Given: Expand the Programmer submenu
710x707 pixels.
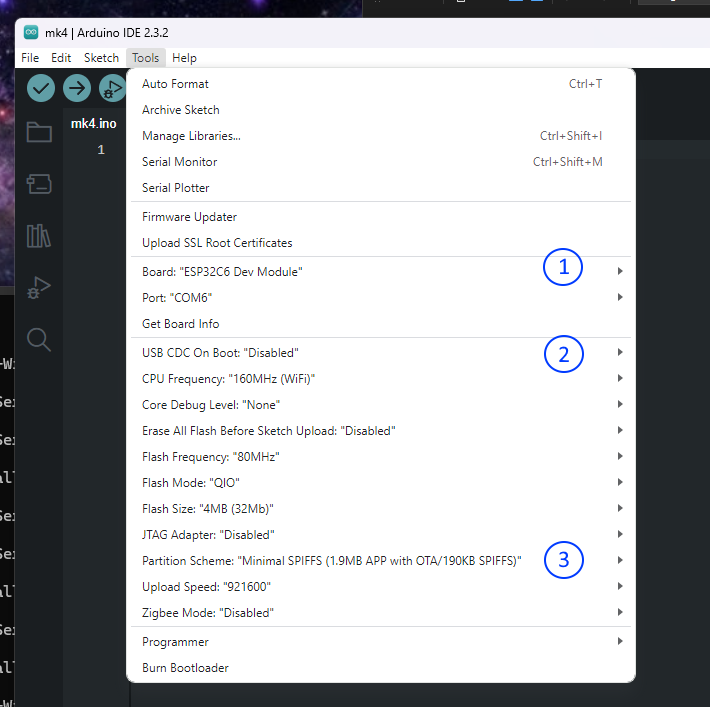Looking at the screenshot, I should 380,642.
